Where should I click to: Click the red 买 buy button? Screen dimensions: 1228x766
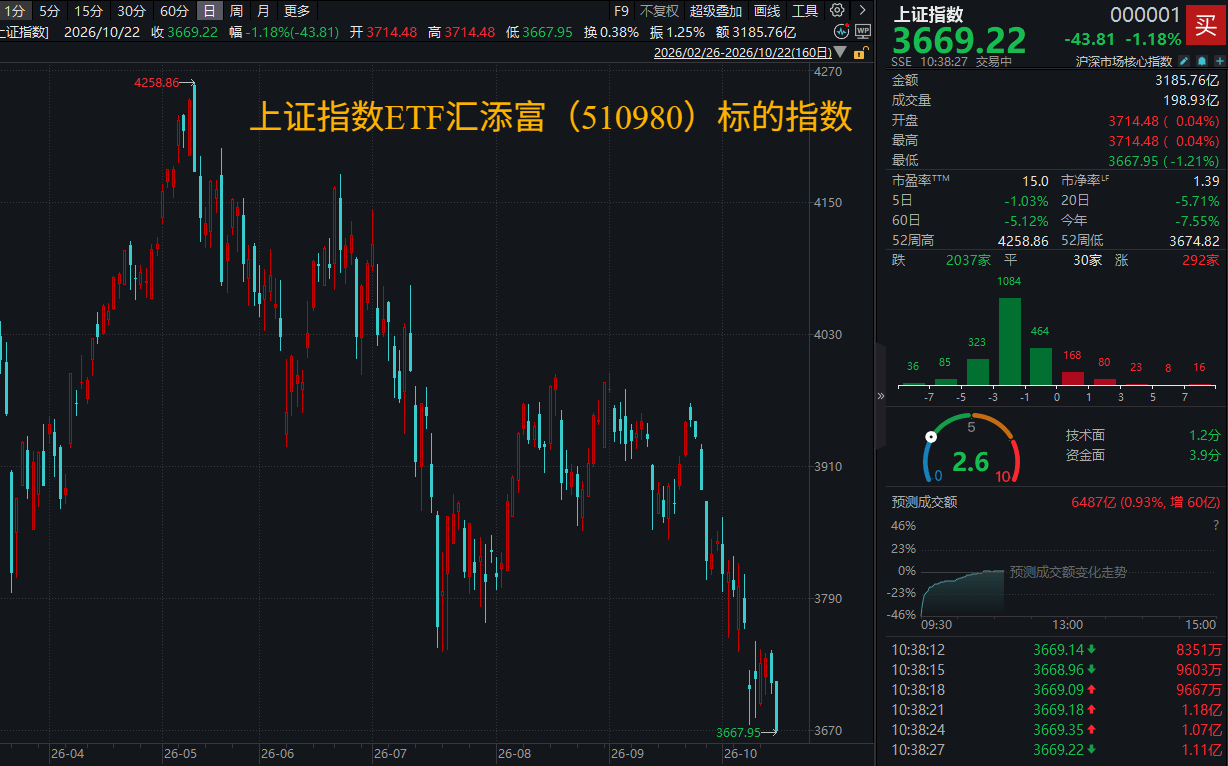point(1205,27)
